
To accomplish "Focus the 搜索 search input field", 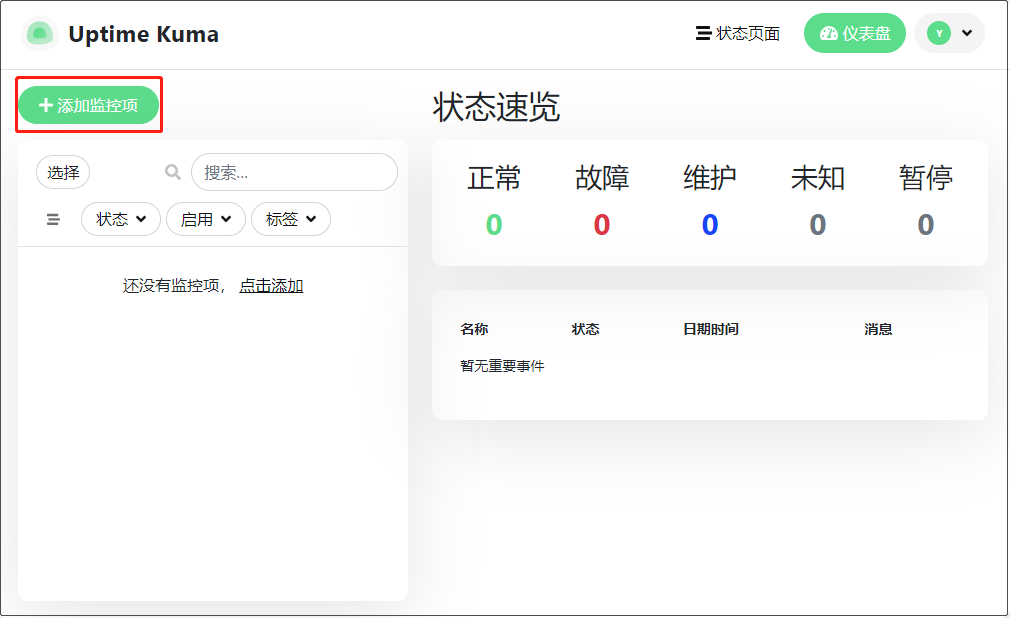I will (294, 172).
